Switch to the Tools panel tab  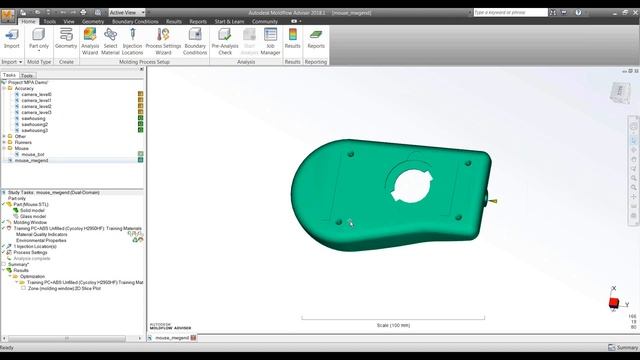coord(27,76)
